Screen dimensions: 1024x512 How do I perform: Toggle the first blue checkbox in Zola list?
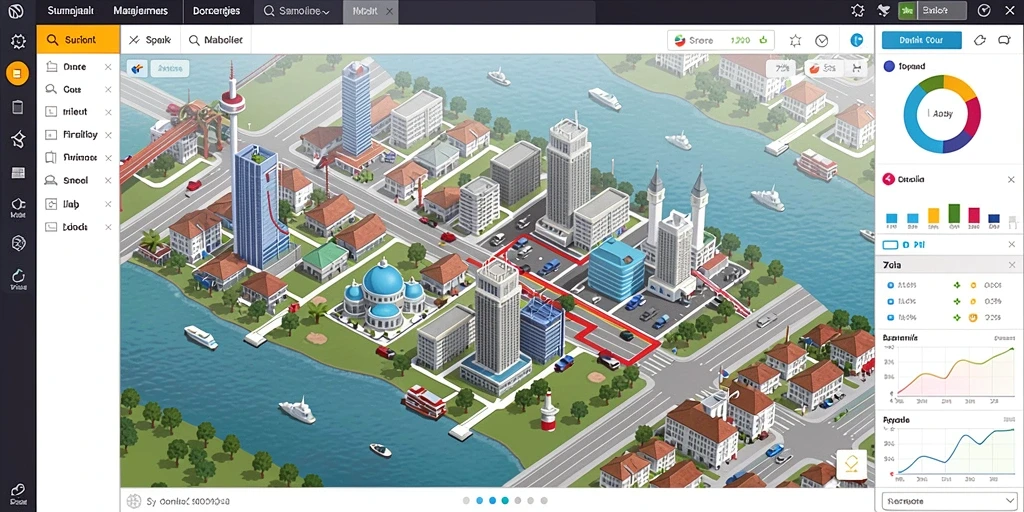(x=890, y=285)
